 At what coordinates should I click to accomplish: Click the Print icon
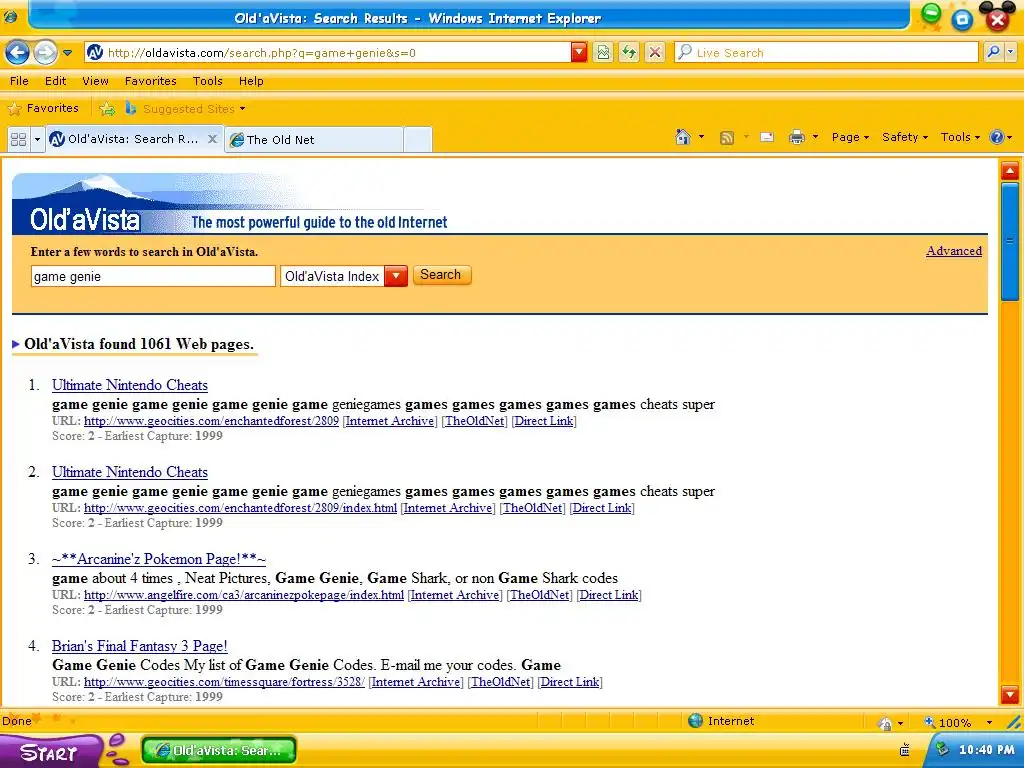click(x=797, y=137)
